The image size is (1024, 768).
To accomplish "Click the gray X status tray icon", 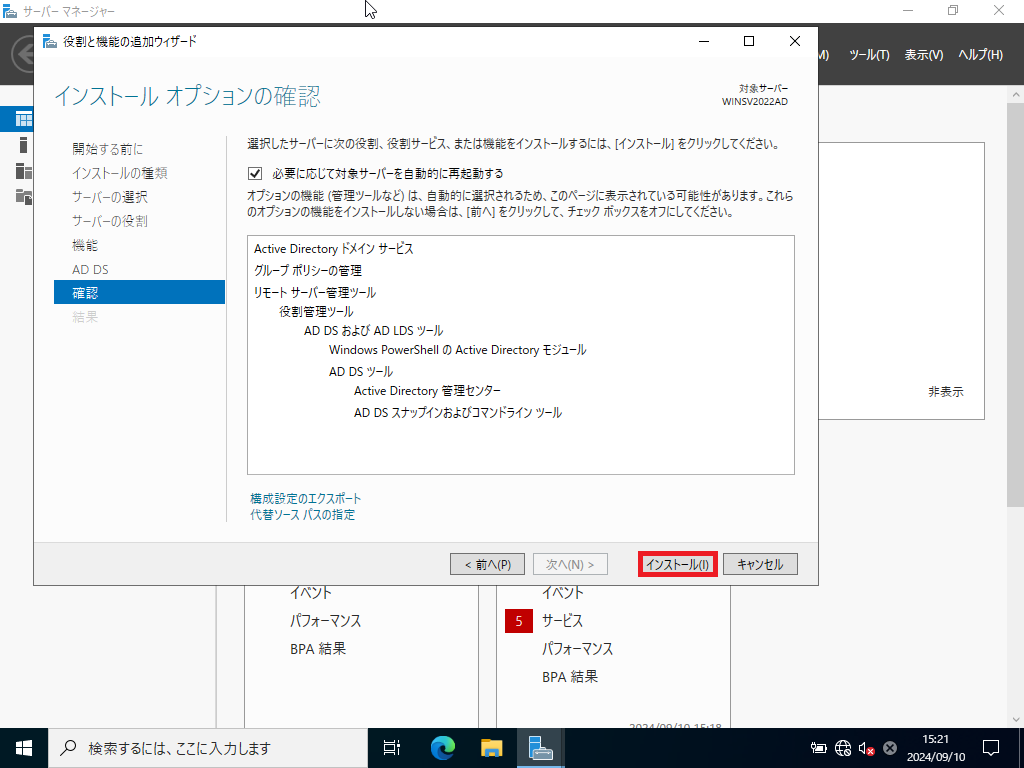I will (889, 748).
